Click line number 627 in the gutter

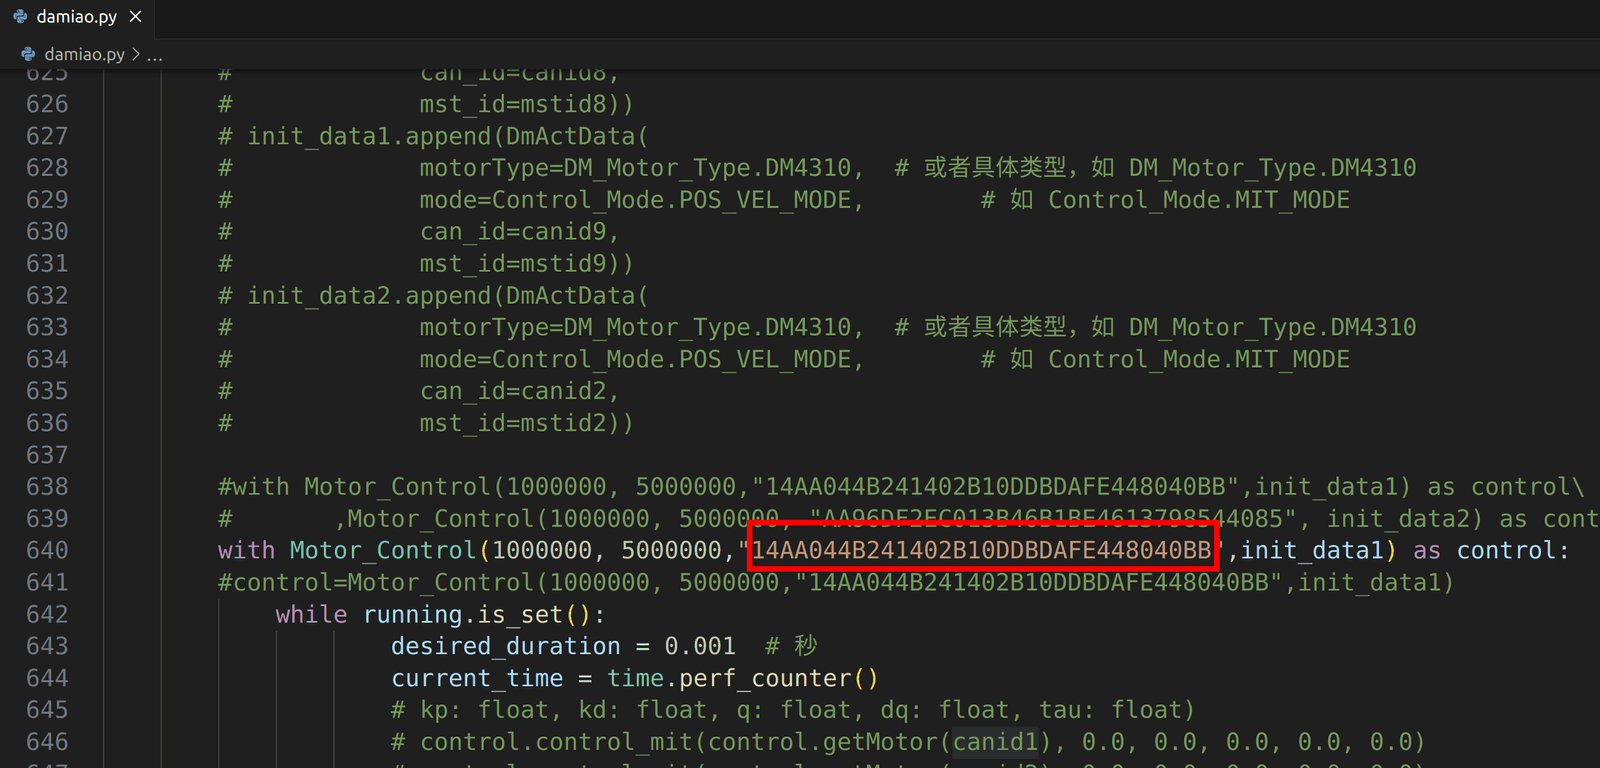(x=47, y=136)
